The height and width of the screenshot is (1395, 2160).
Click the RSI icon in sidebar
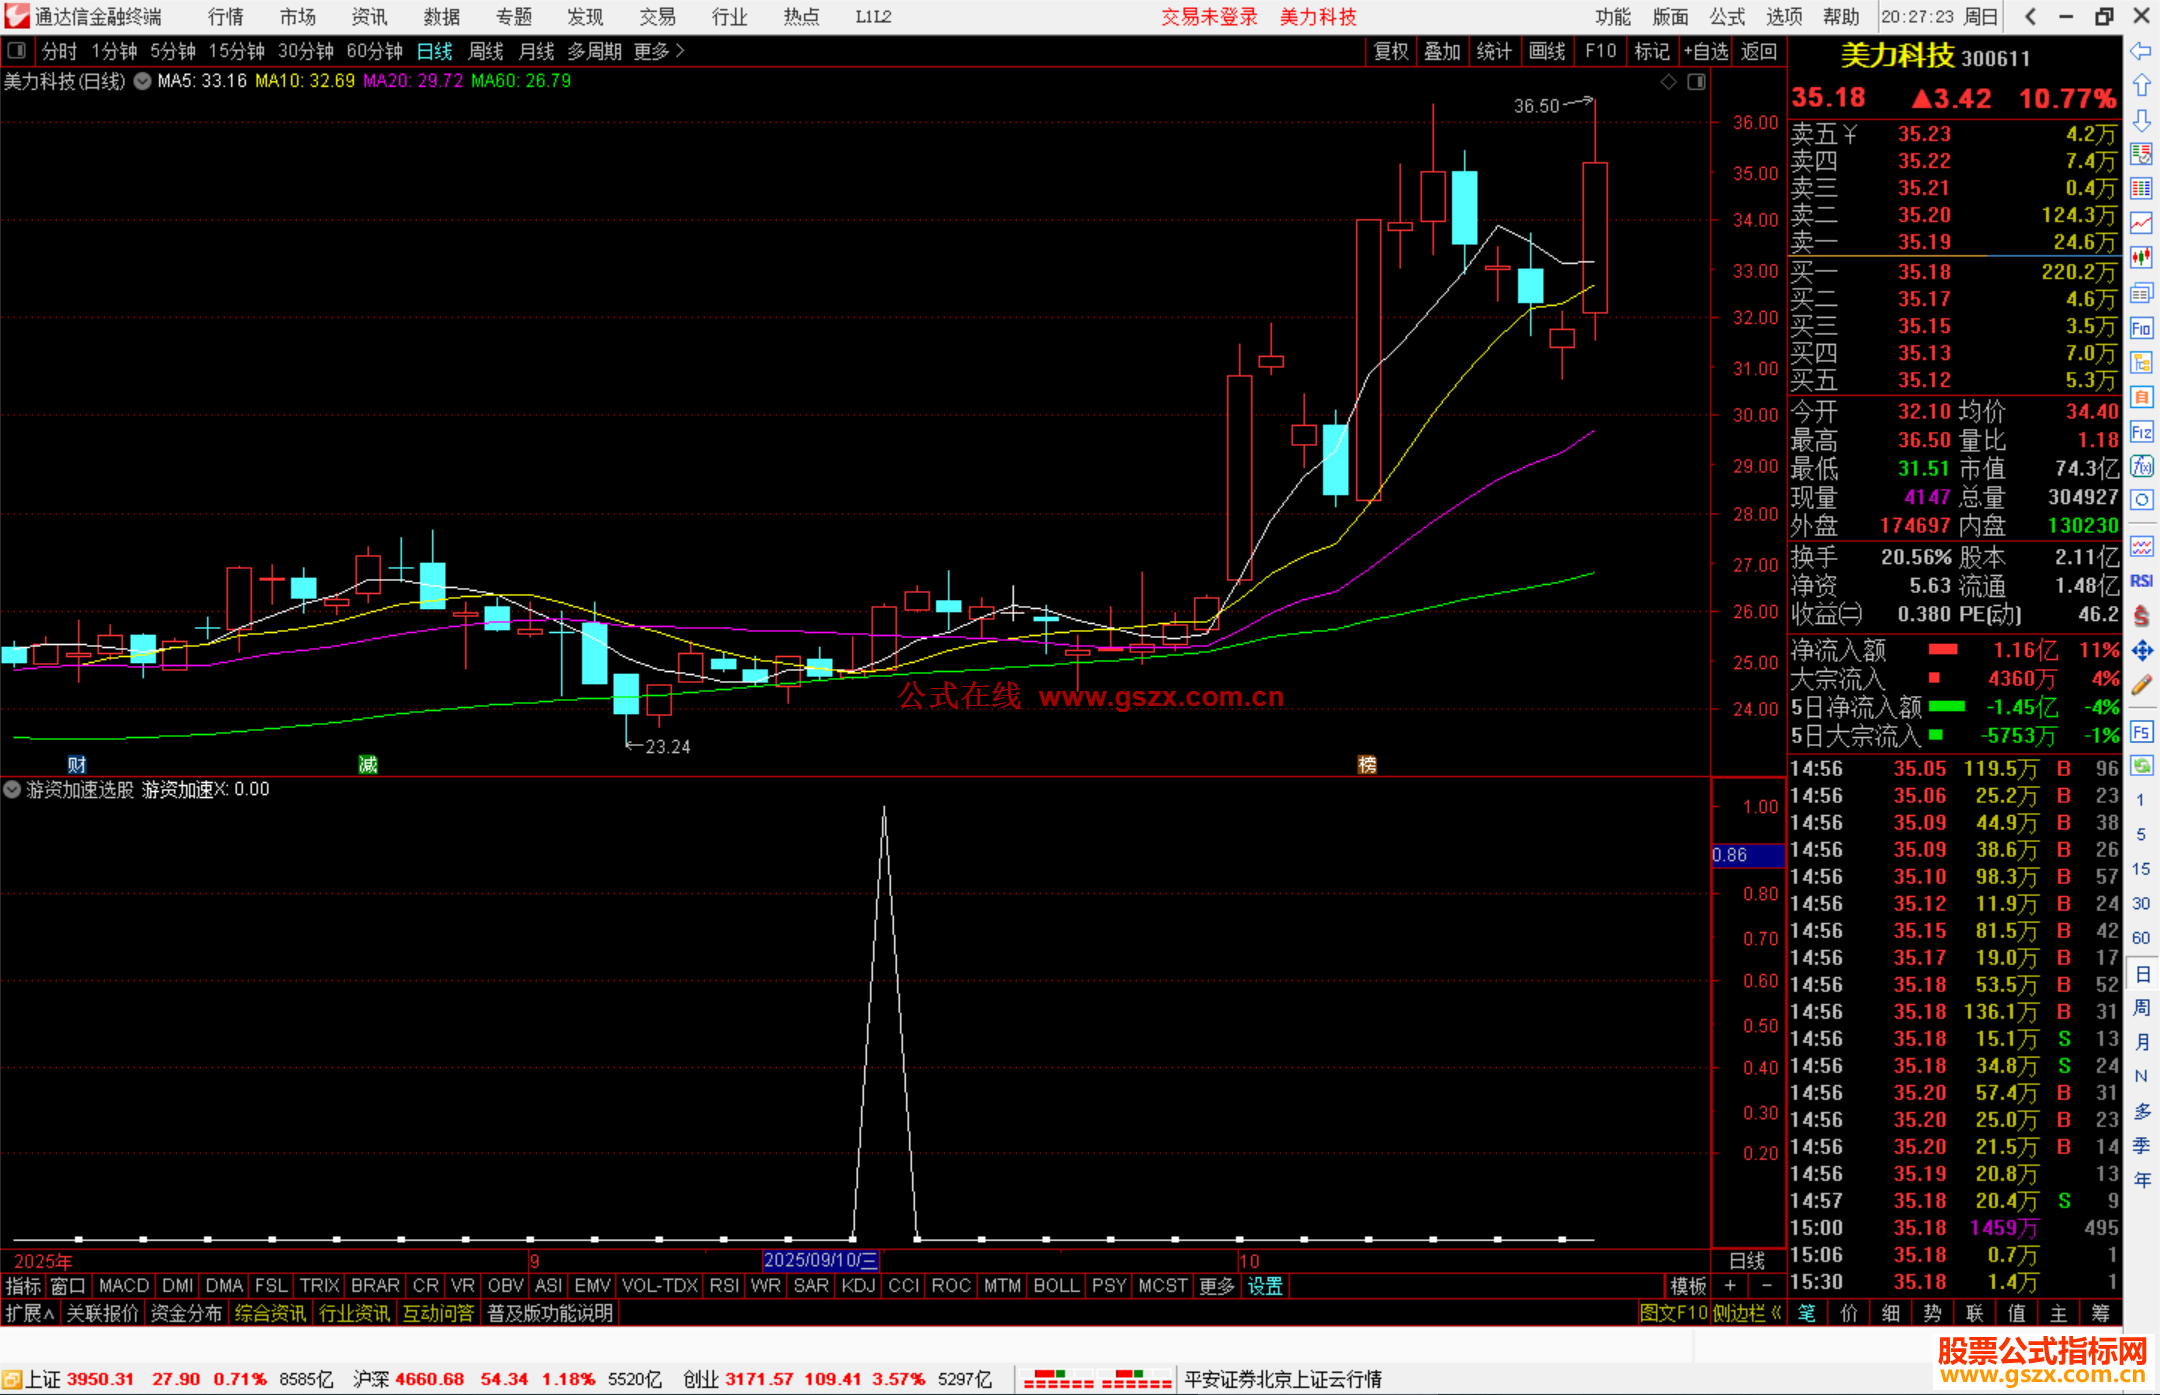[2141, 581]
